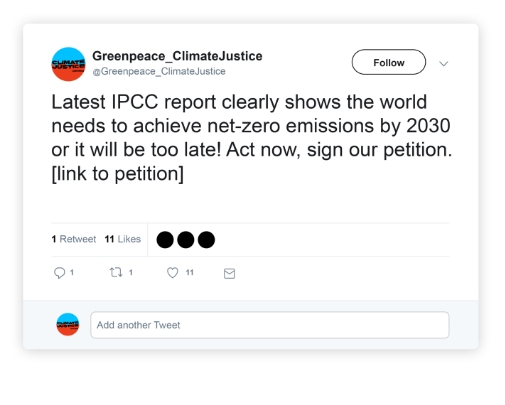
Task: Open the Greenpeace_ClimateJustice profile avatar
Action: (68, 64)
